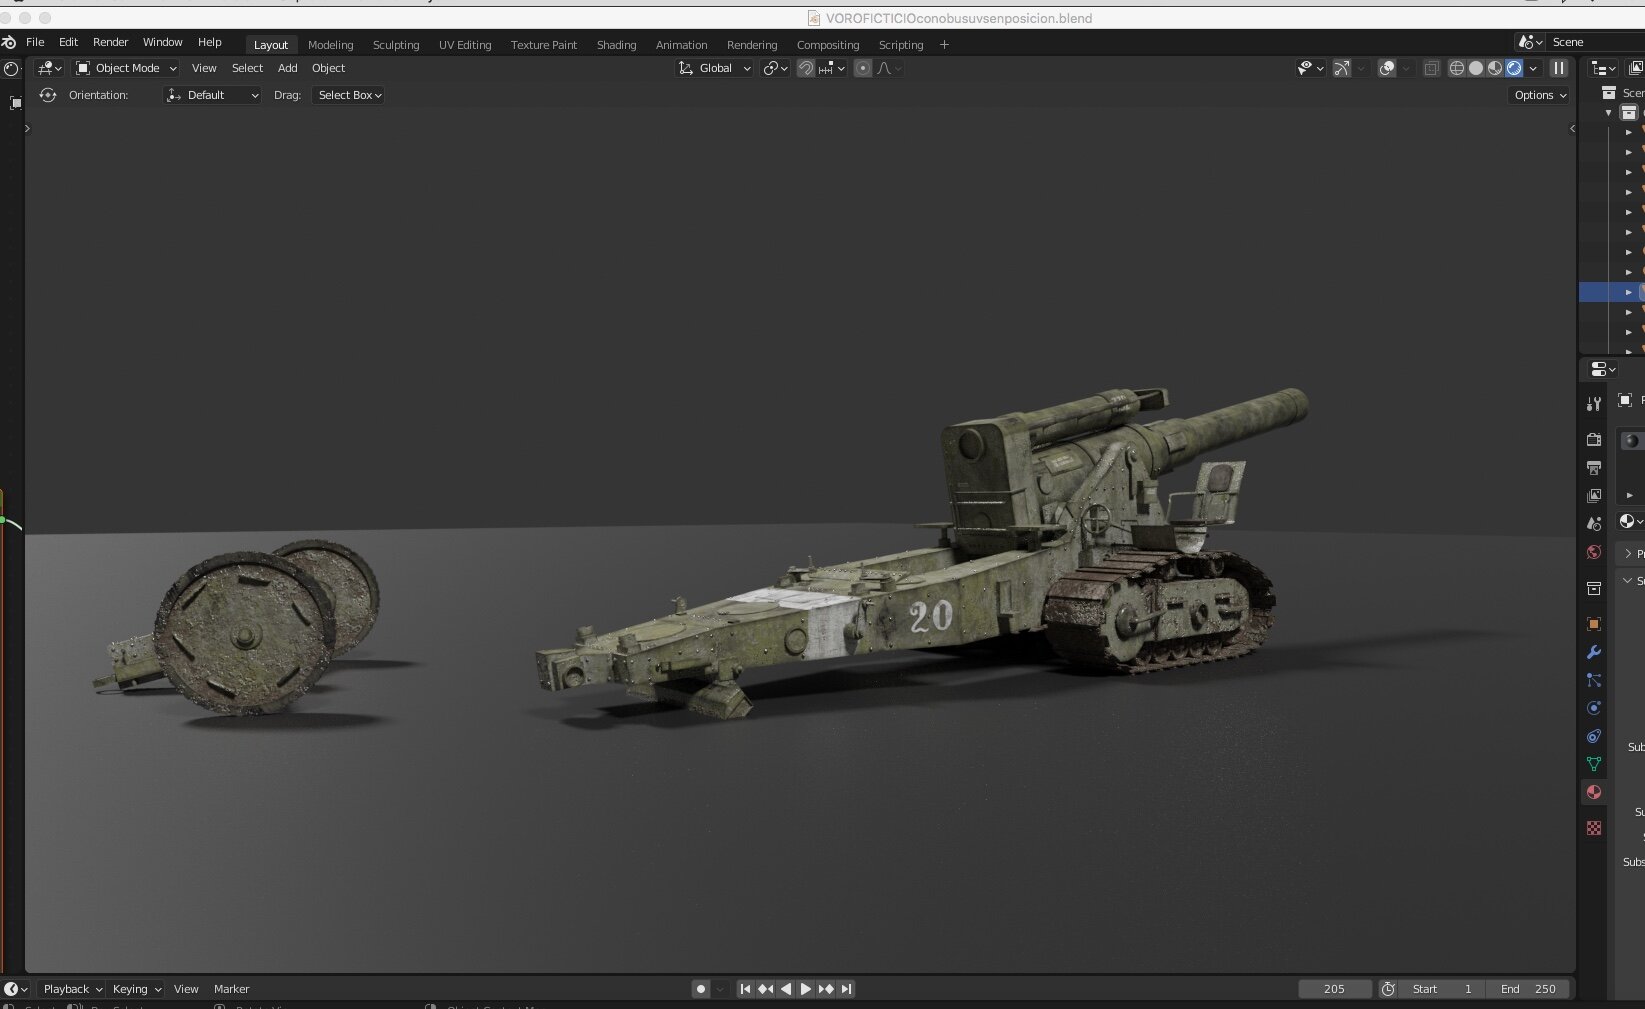Open the Texture properties tab
This screenshot has width=1645, height=1009.
coord(1594,828)
